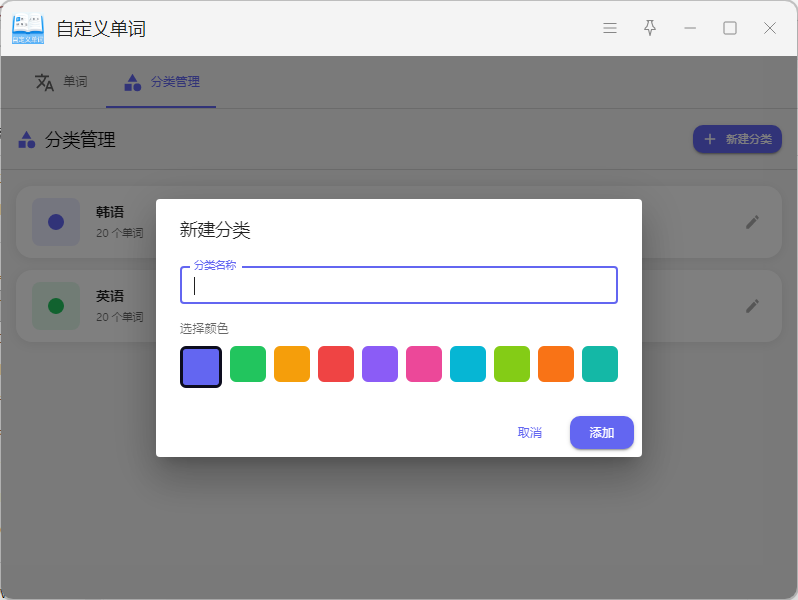Click the pencil edit icon for 英语
Viewport: 798px width, 600px height.
coord(752,306)
